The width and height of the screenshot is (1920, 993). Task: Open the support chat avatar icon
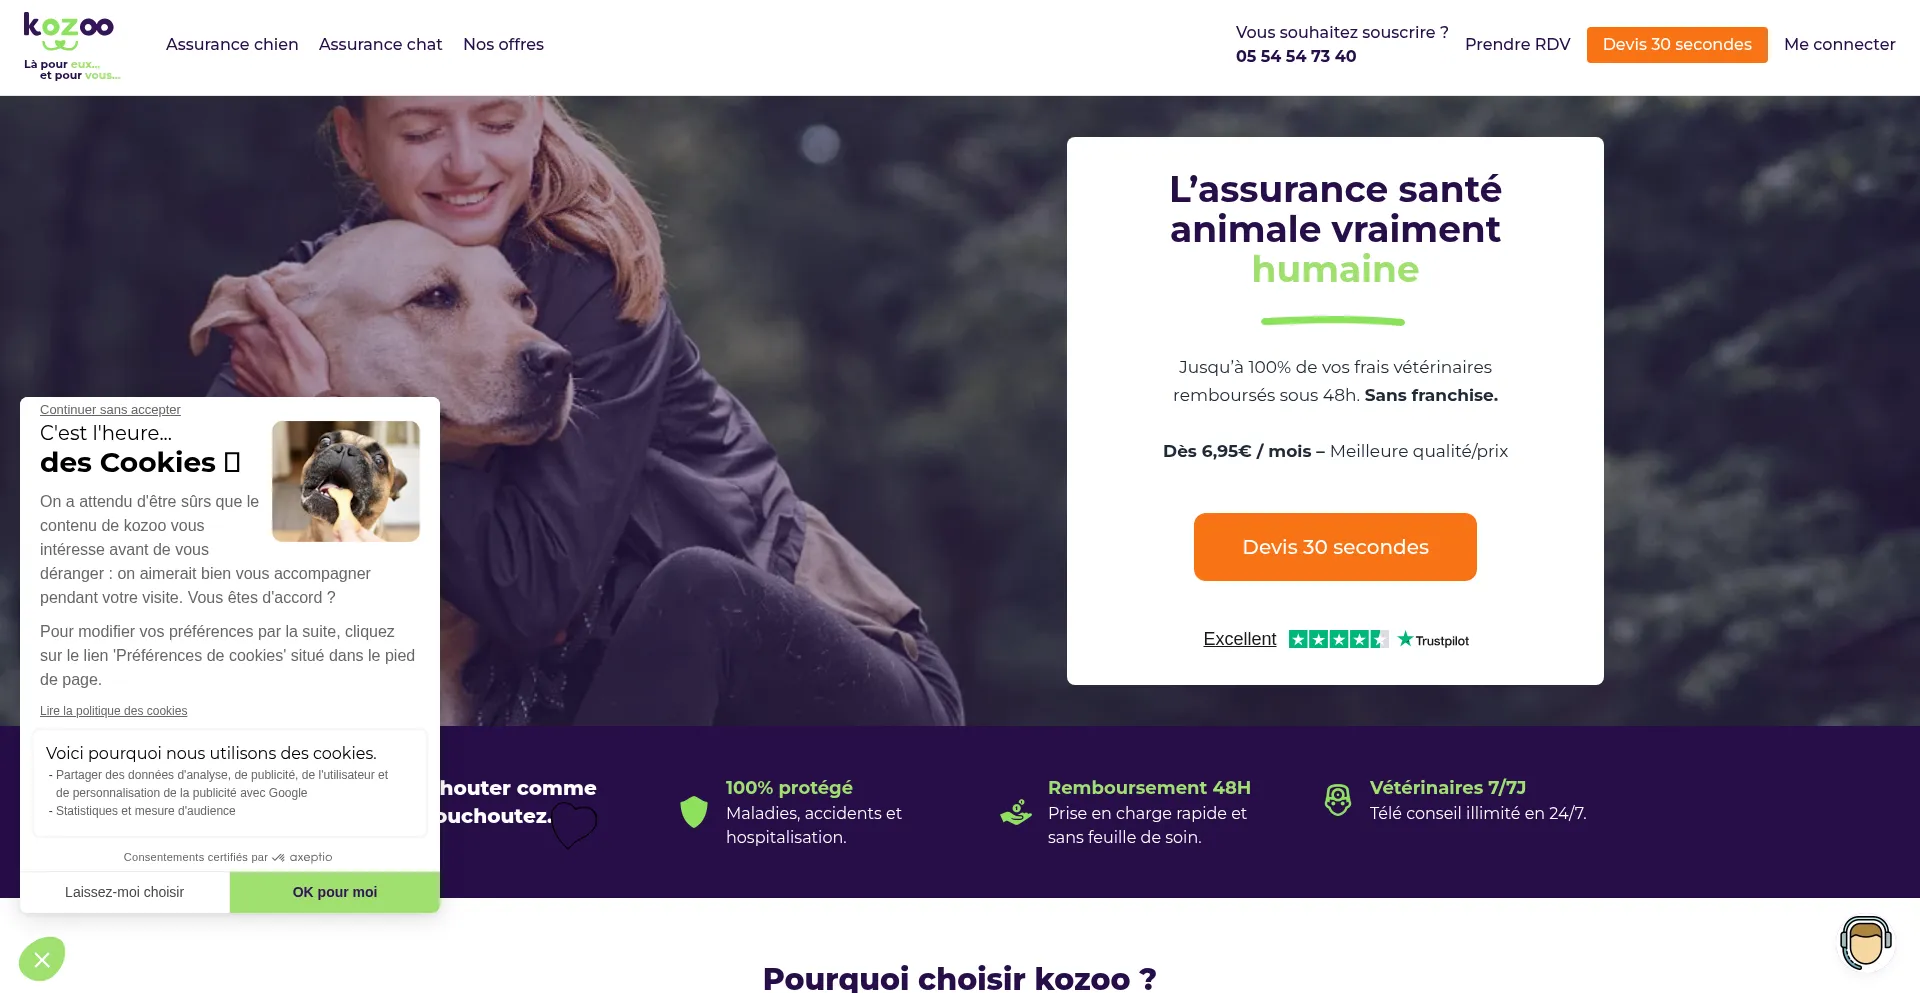[1865, 943]
